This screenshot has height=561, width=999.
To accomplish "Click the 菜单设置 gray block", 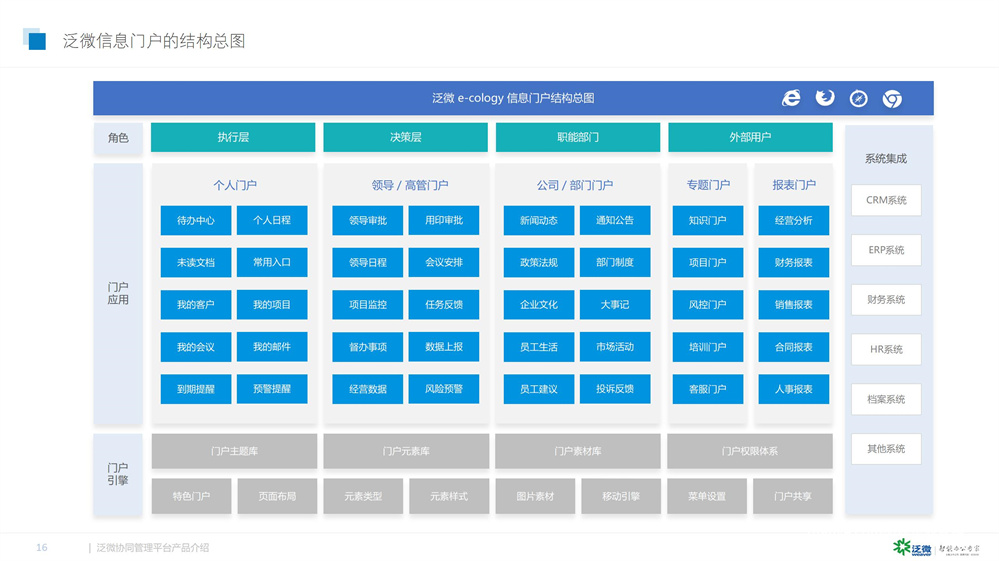I will pyautogui.click(x=707, y=496).
